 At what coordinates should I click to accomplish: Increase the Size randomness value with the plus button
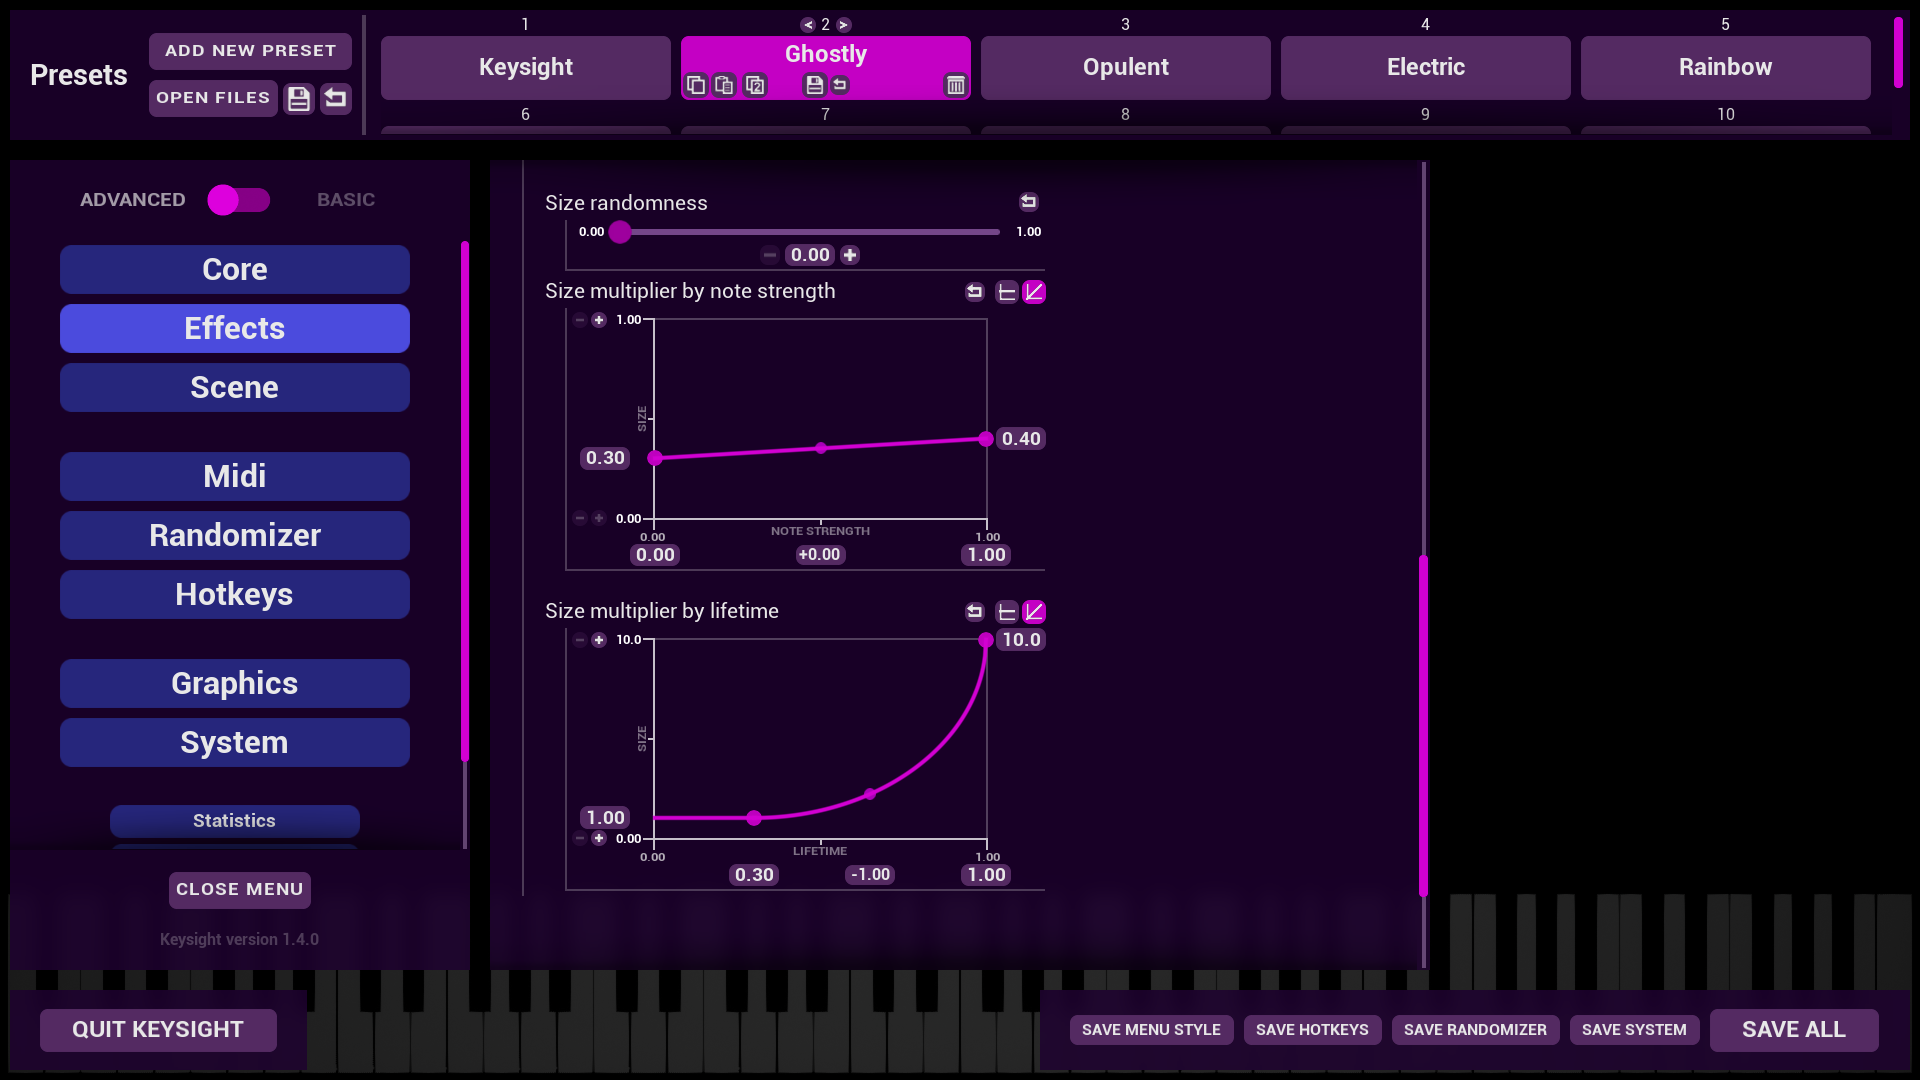coord(850,256)
